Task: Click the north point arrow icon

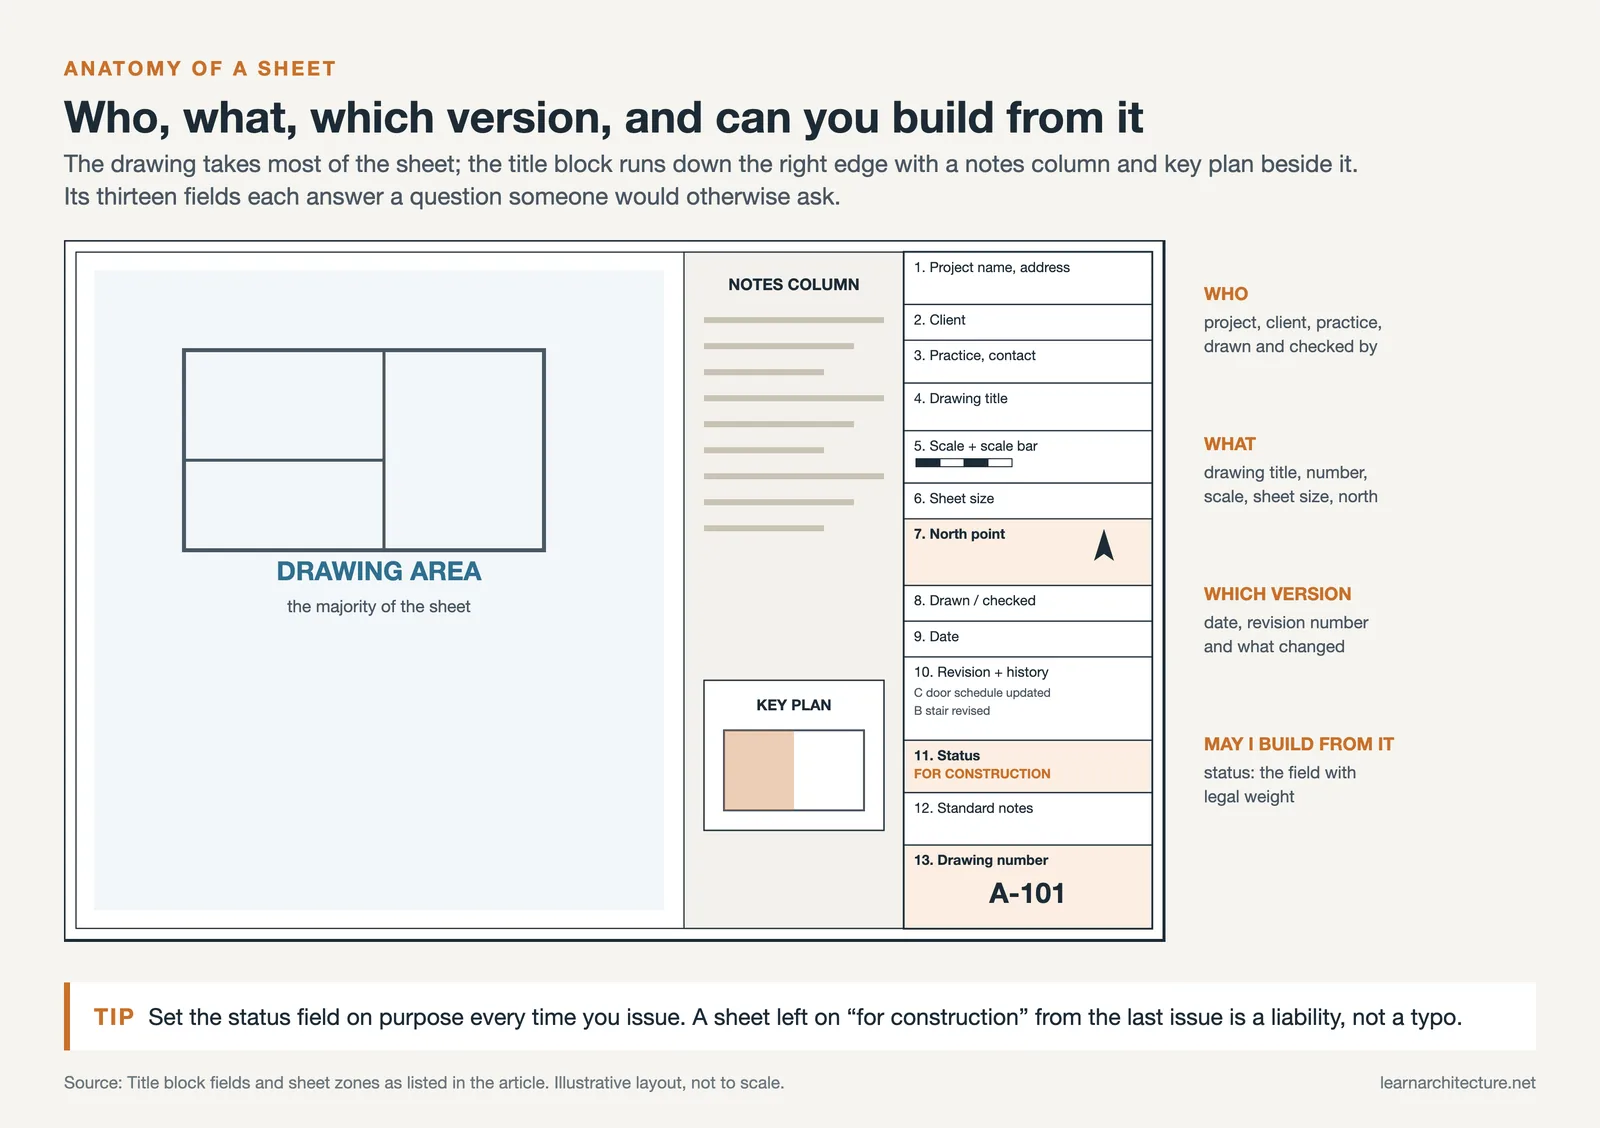Action: click(x=1104, y=545)
